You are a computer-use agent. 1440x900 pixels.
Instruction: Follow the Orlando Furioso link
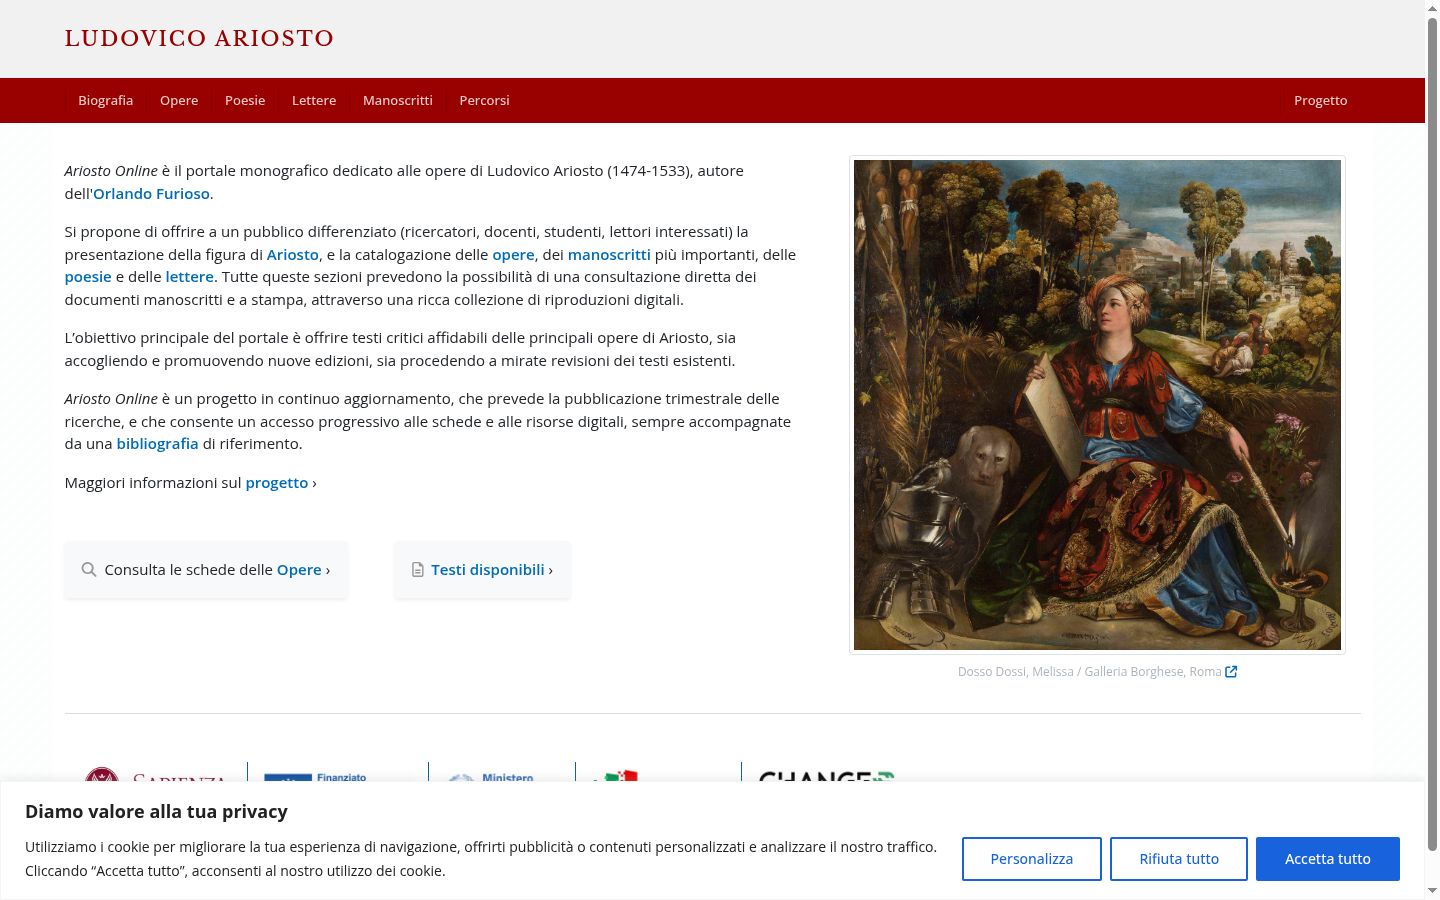coord(151,194)
